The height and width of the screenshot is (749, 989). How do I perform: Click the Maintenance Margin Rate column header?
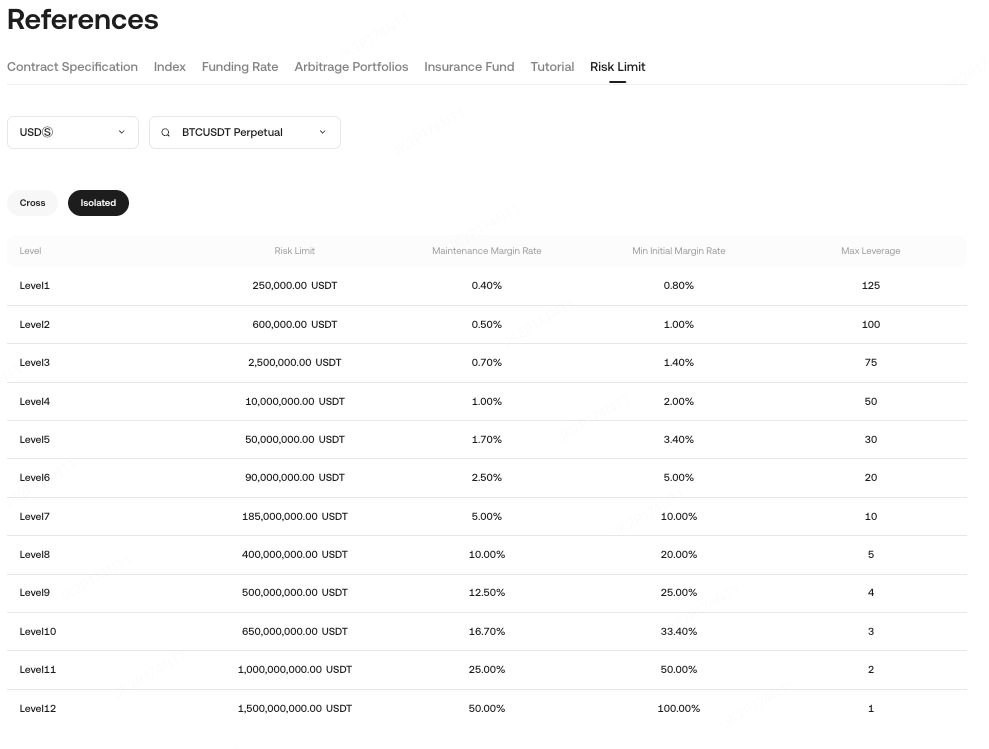[x=486, y=251]
